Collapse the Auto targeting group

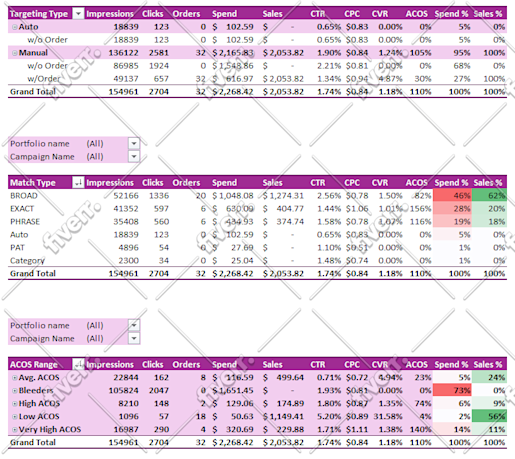[x=15, y=27]
